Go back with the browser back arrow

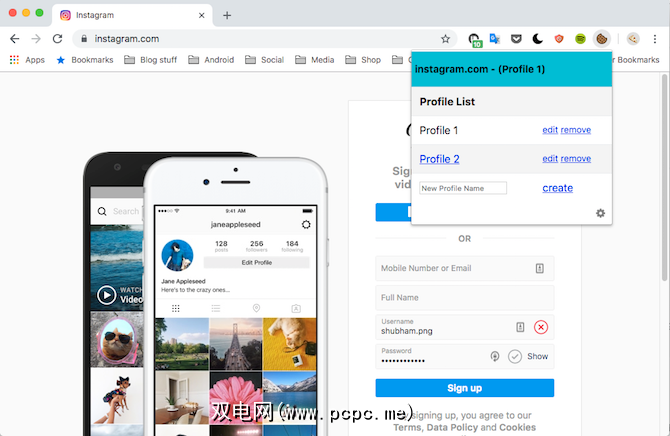point(15,39)
